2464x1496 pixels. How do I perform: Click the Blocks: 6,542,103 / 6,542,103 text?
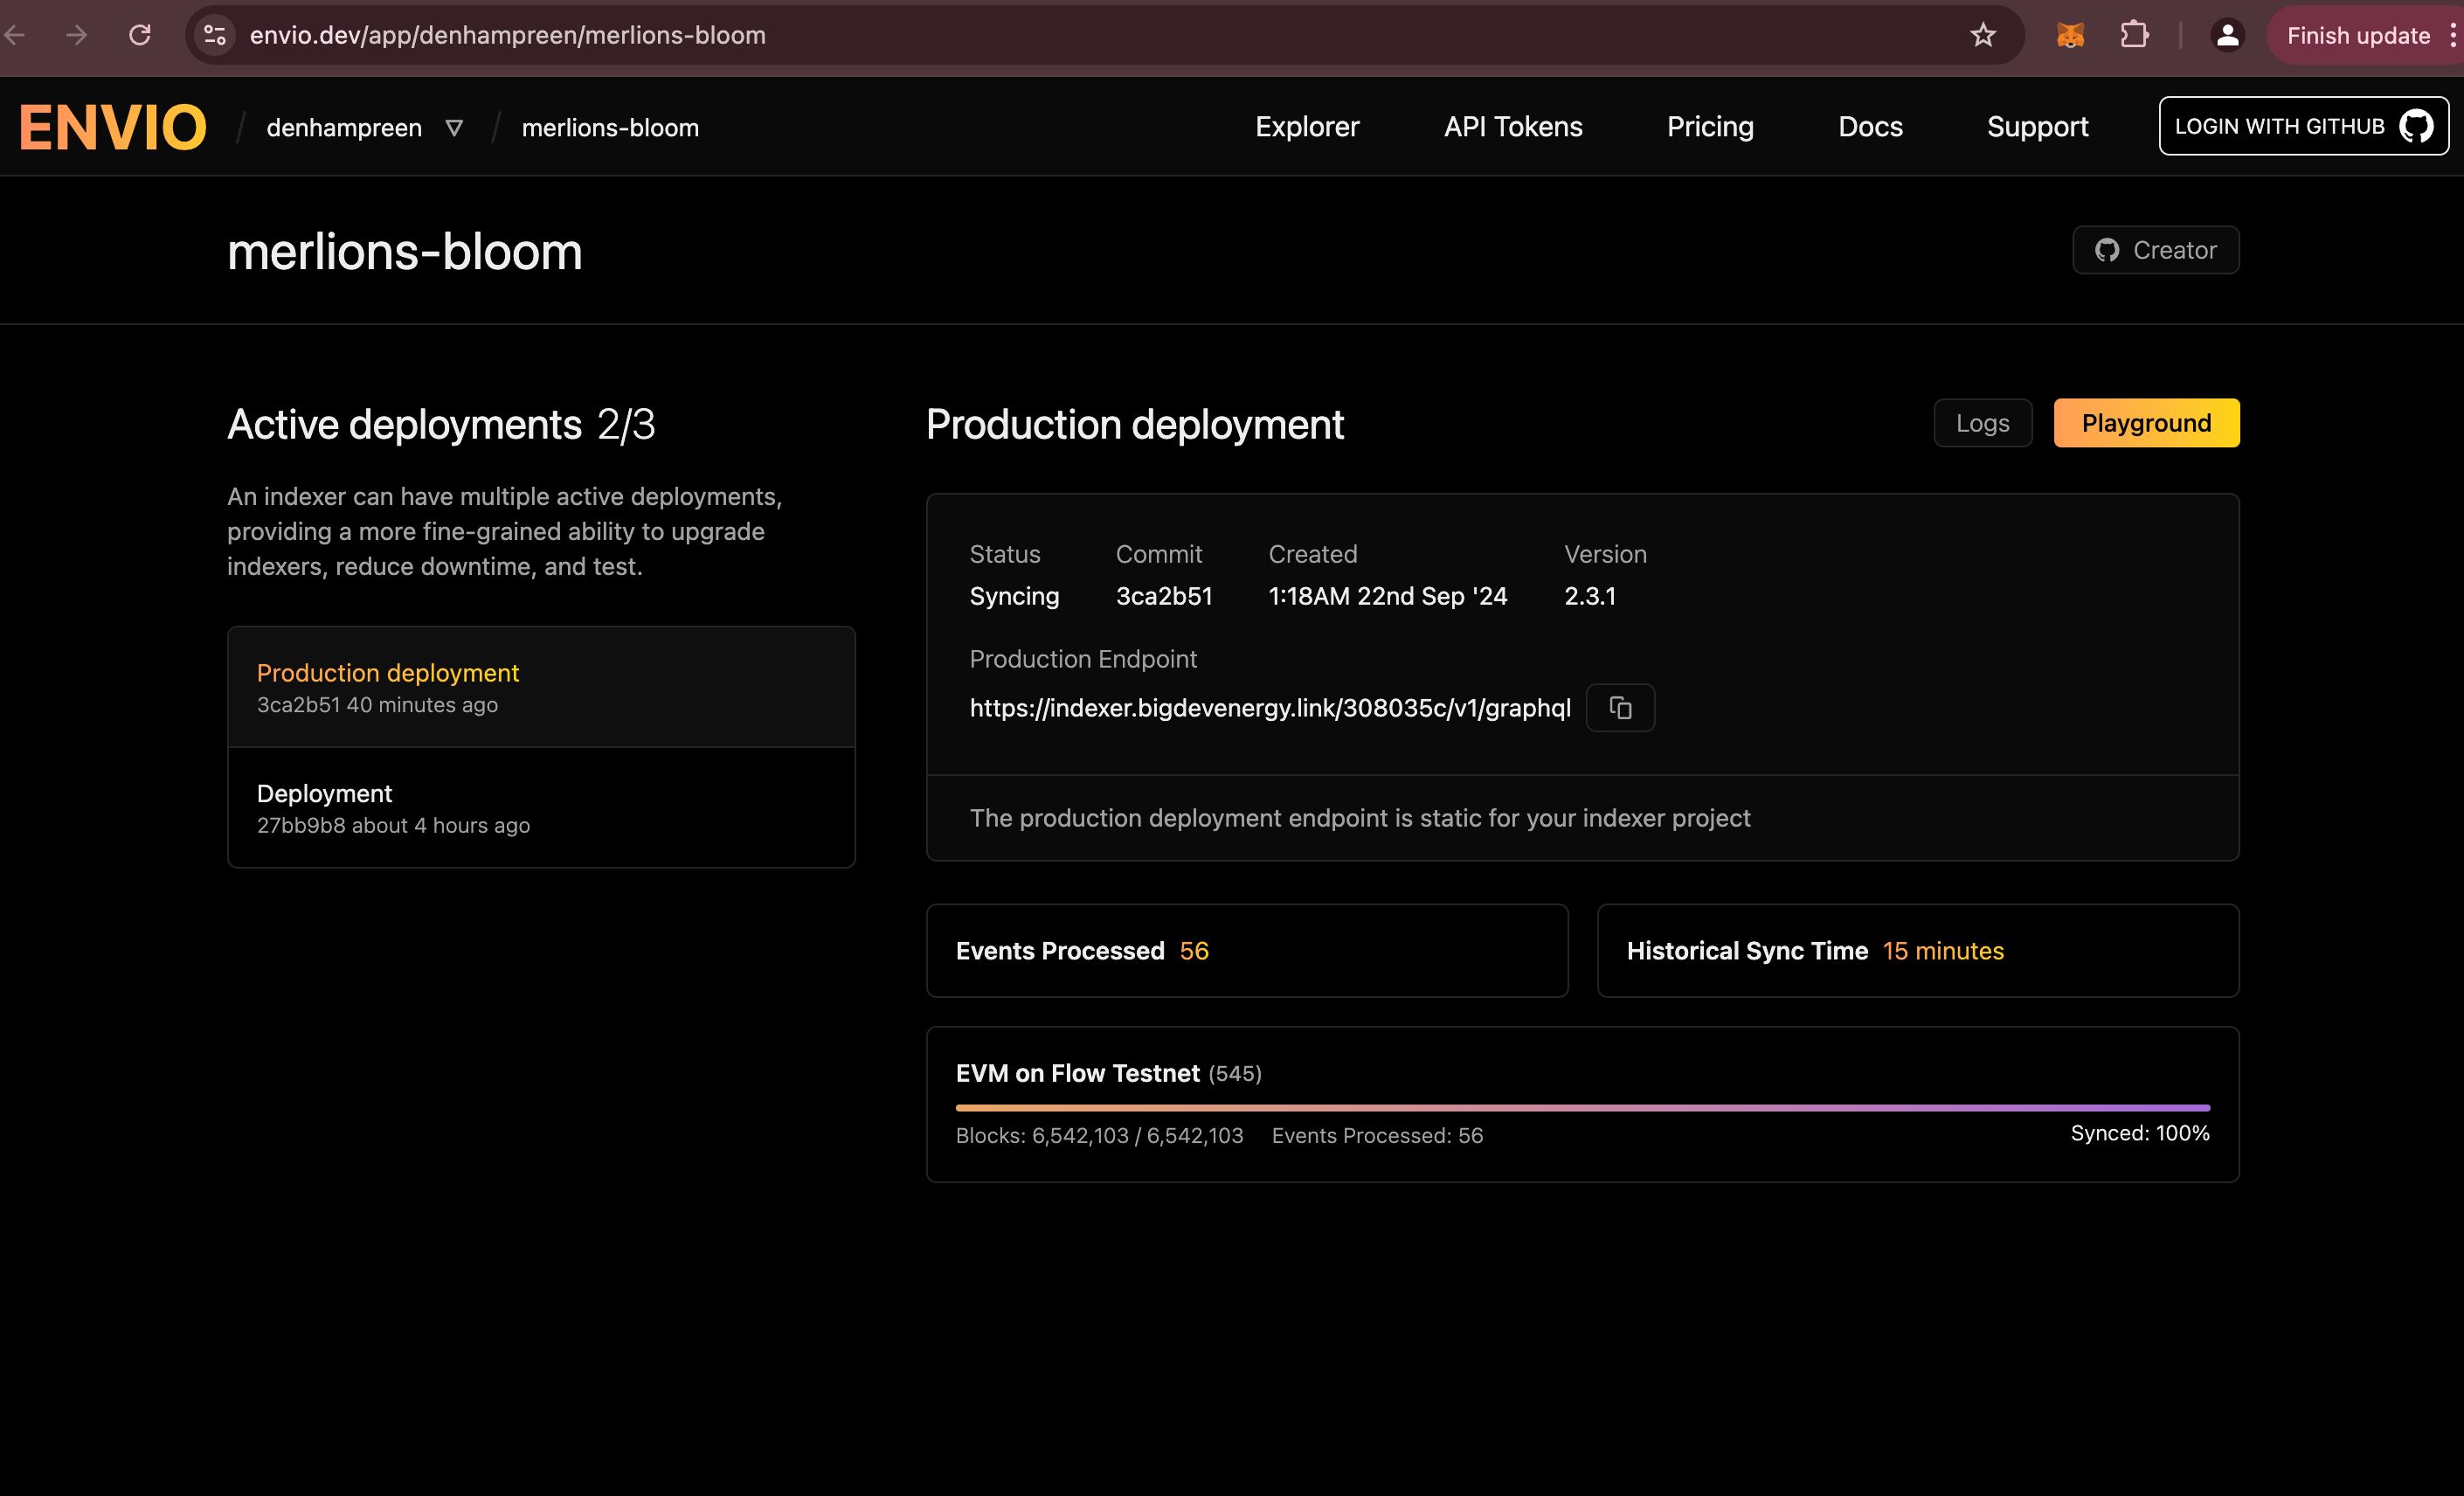[1099, 1136]
